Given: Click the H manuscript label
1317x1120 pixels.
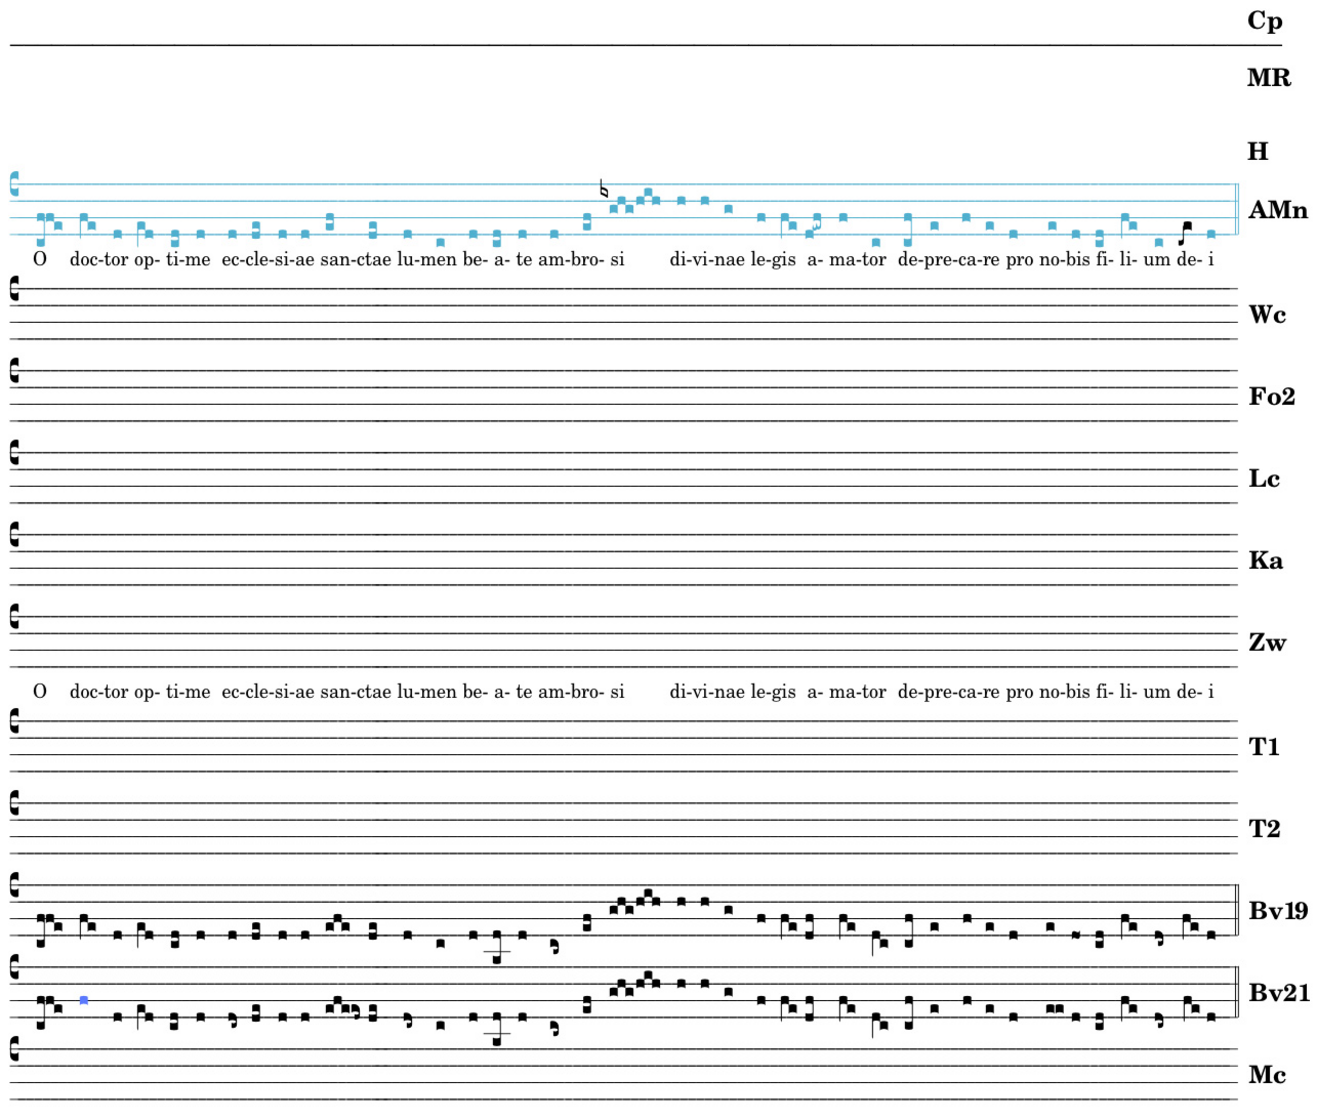Looking at the screenshot, I should (x=1257, y=152).
